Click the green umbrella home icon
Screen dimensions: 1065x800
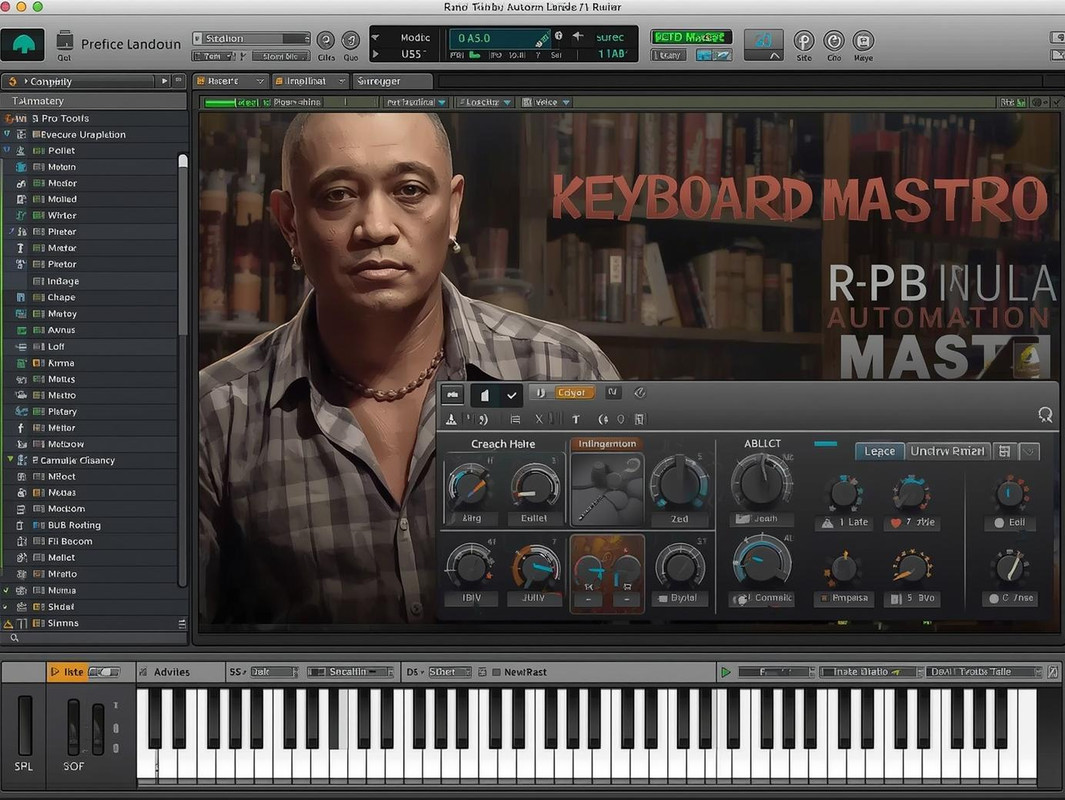(x=23, y=45)
